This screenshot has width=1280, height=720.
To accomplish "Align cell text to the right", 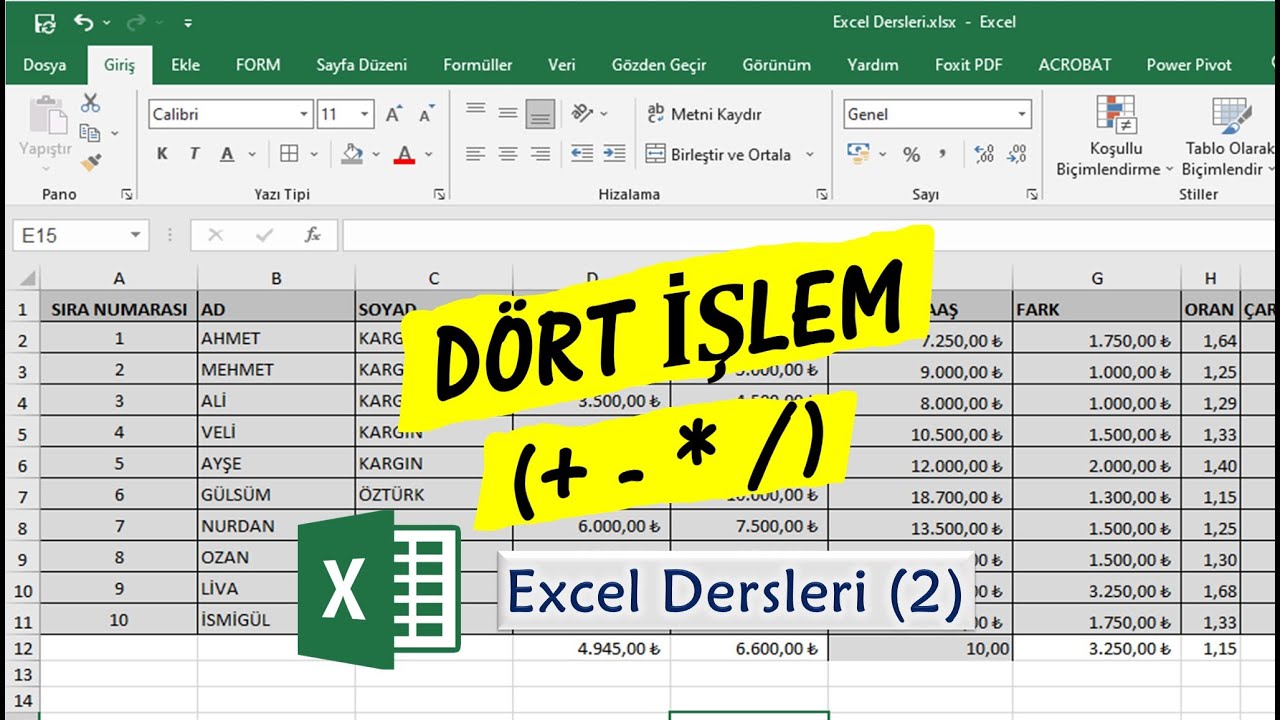I will pos(540,154).
